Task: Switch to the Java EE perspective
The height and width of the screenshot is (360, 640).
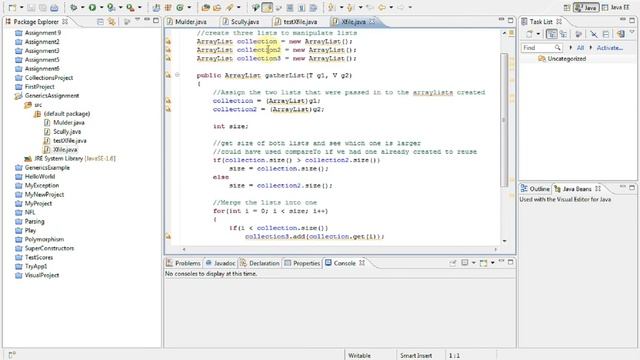Action: (x=616, y=7)
